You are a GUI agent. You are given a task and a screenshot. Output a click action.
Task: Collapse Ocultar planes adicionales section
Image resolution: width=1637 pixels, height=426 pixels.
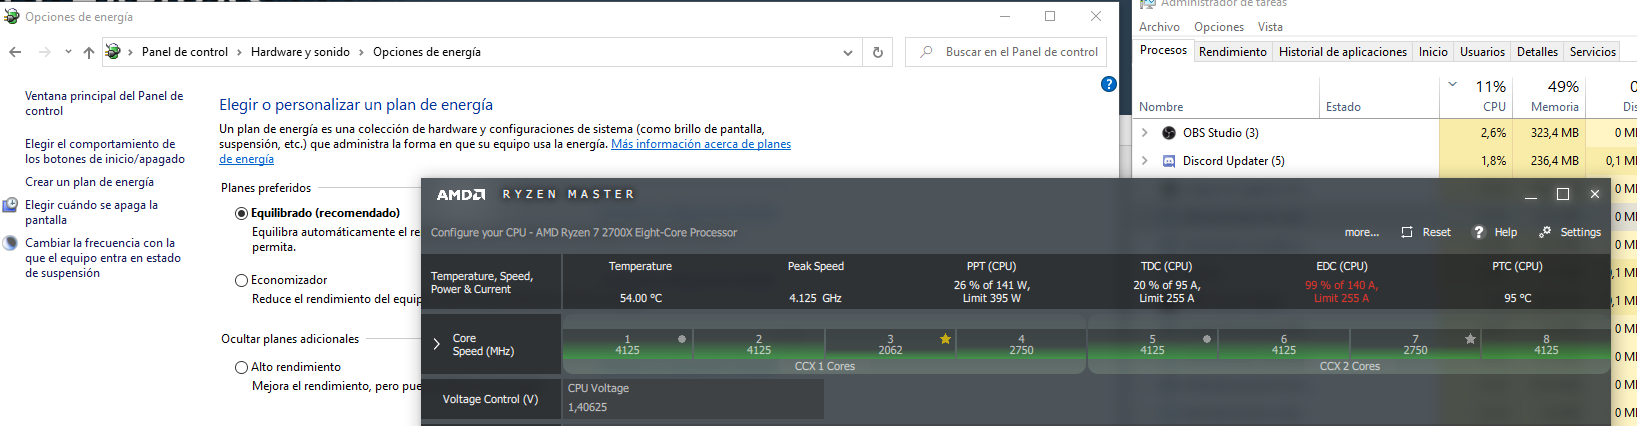coord(290,339)
